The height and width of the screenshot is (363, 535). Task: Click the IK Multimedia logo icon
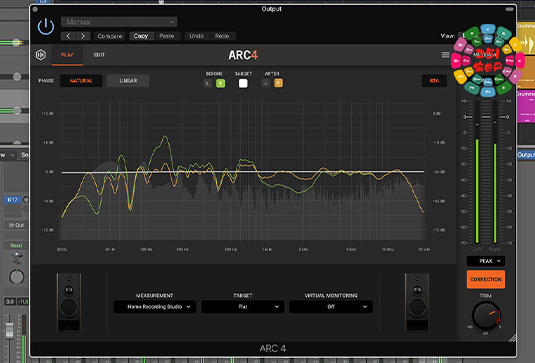point(41,55)
